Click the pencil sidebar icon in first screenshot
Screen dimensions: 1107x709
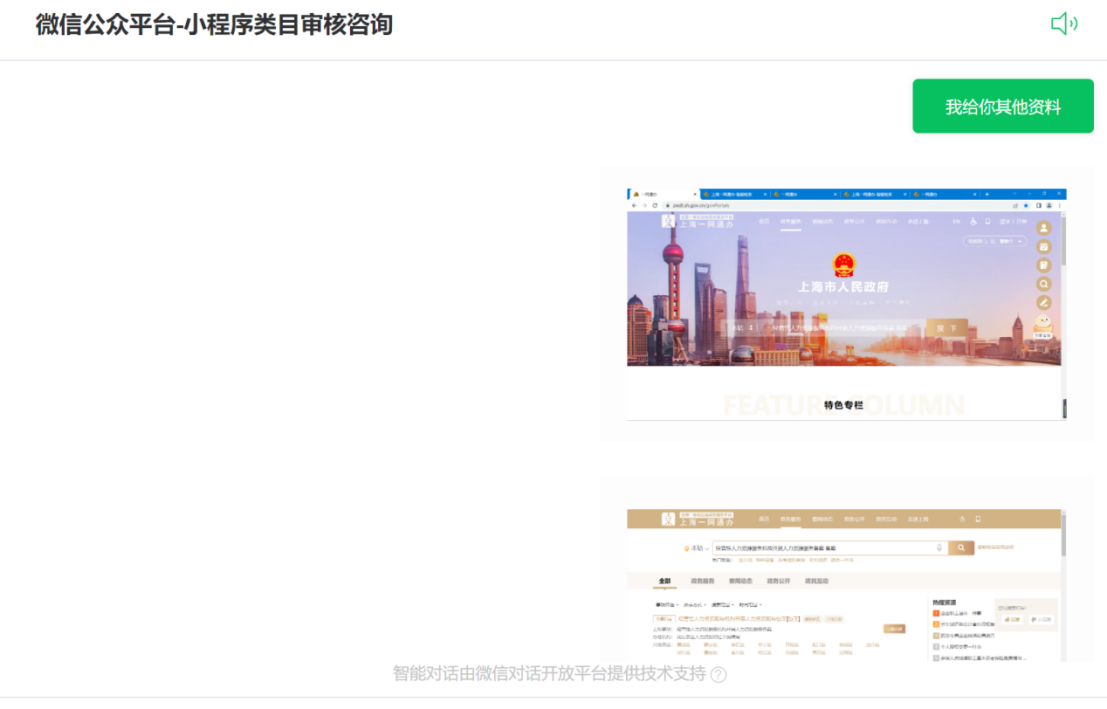pos(1043,303)
